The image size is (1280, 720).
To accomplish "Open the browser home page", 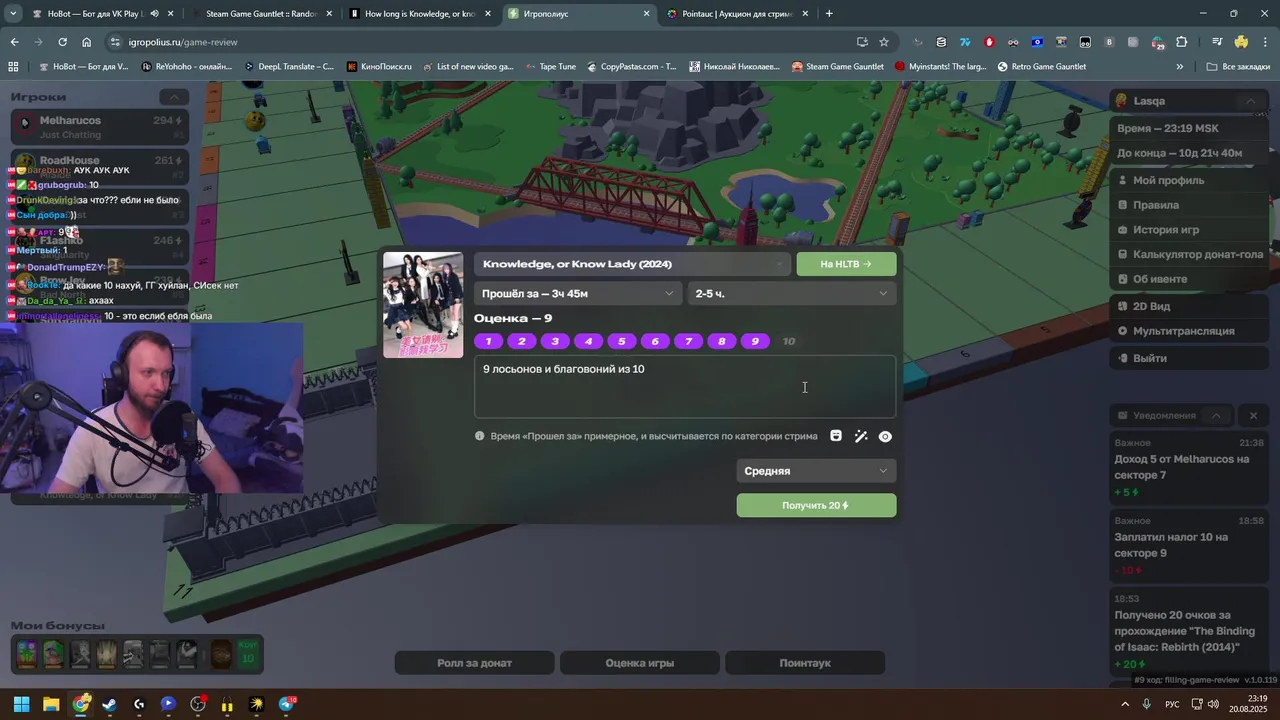I will (87, 42).
